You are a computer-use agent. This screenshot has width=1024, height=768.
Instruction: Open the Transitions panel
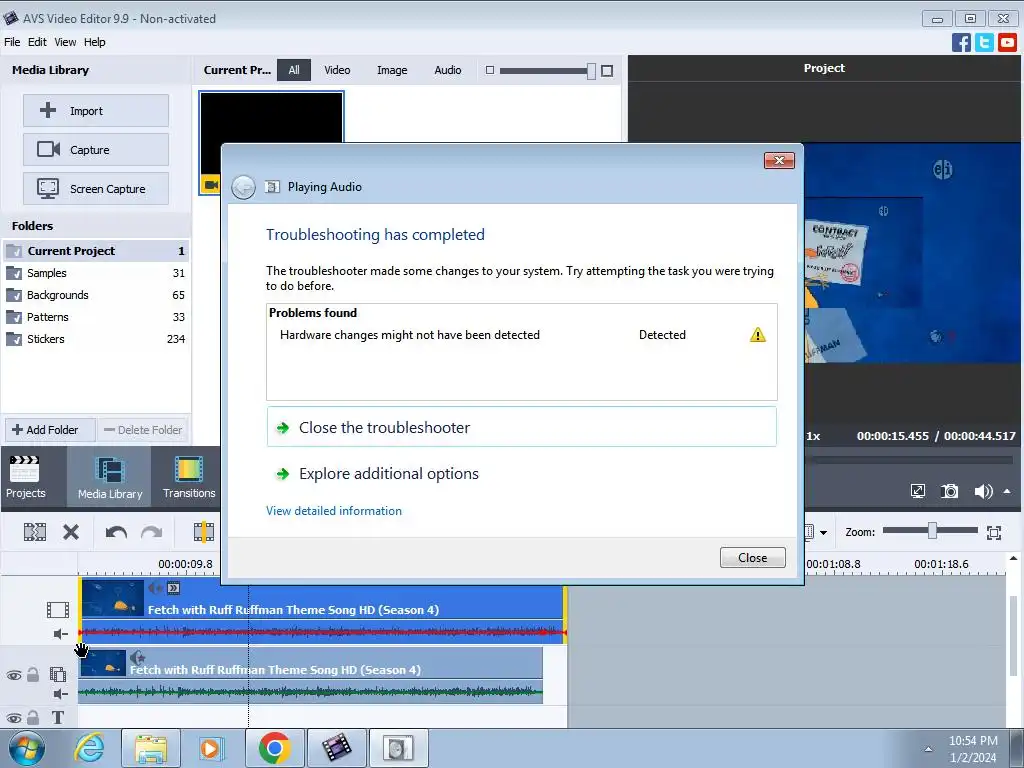(x=189, y=477)
